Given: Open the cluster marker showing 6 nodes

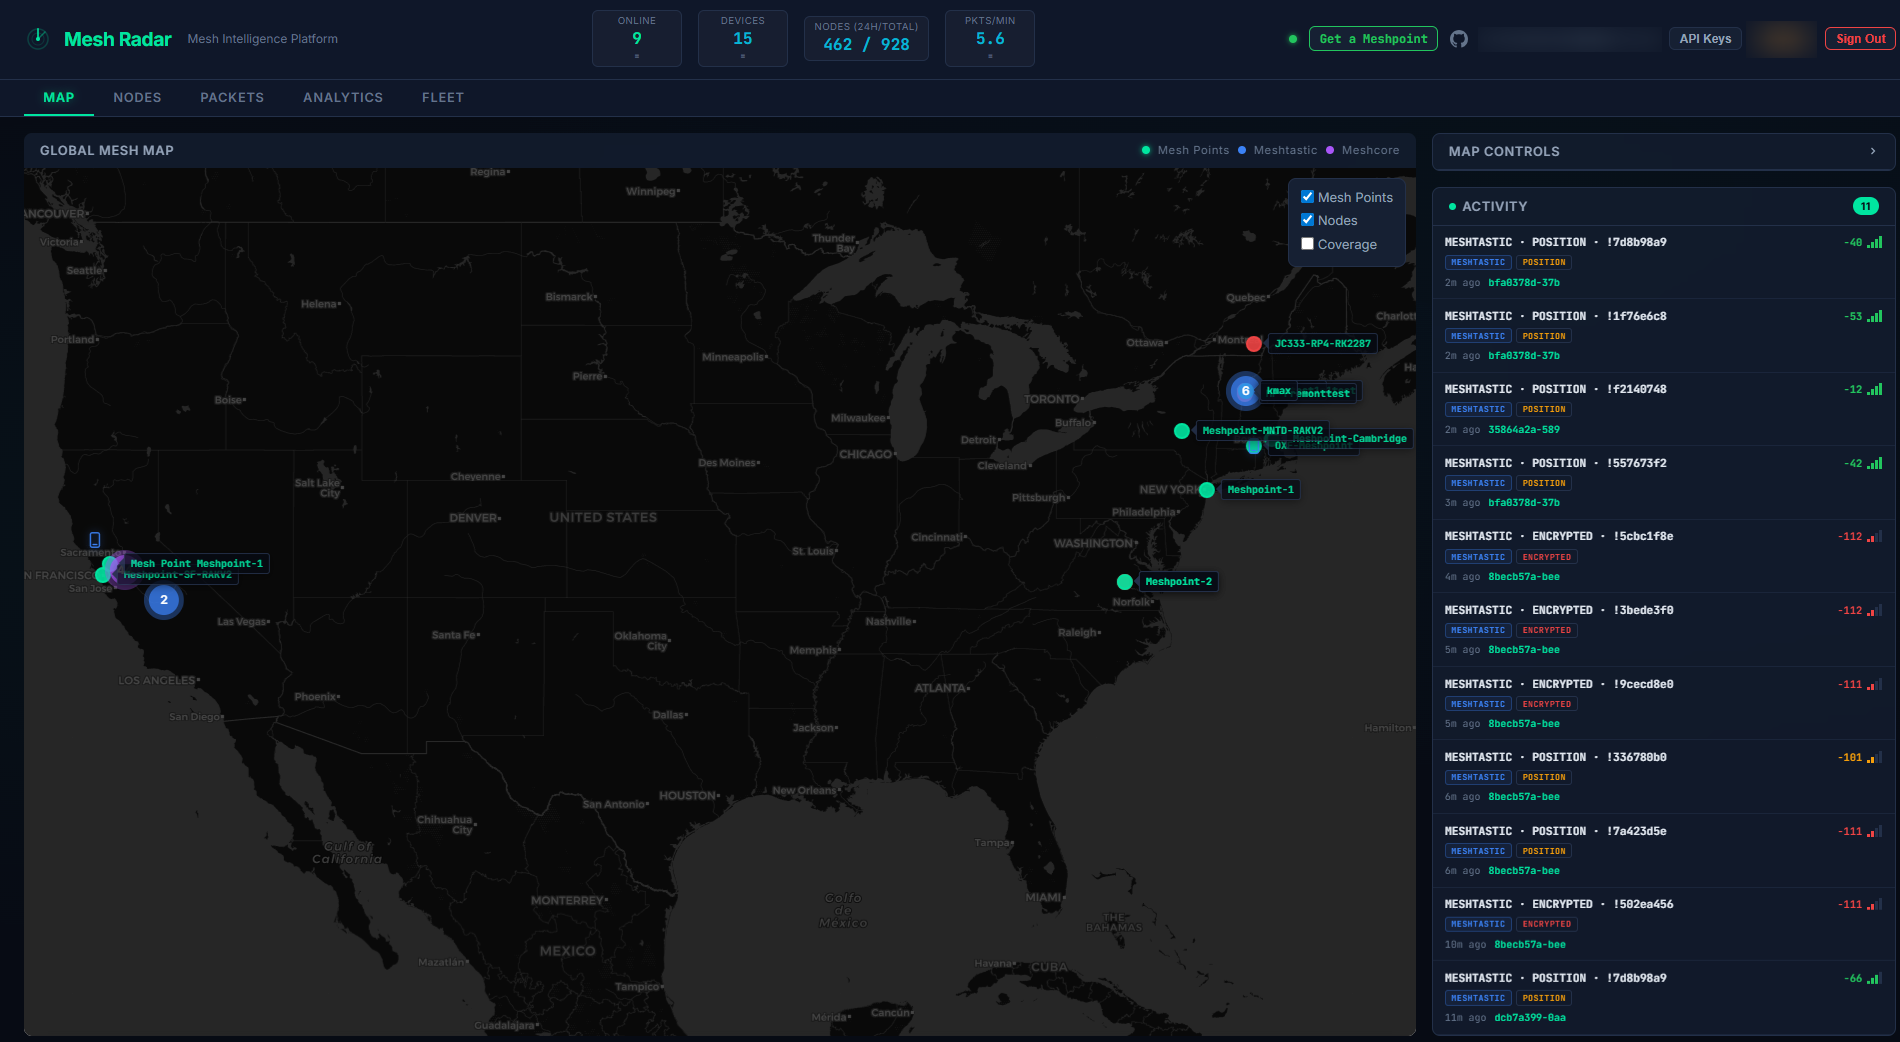Looking at the screenshot, I should coord(1245,391).
